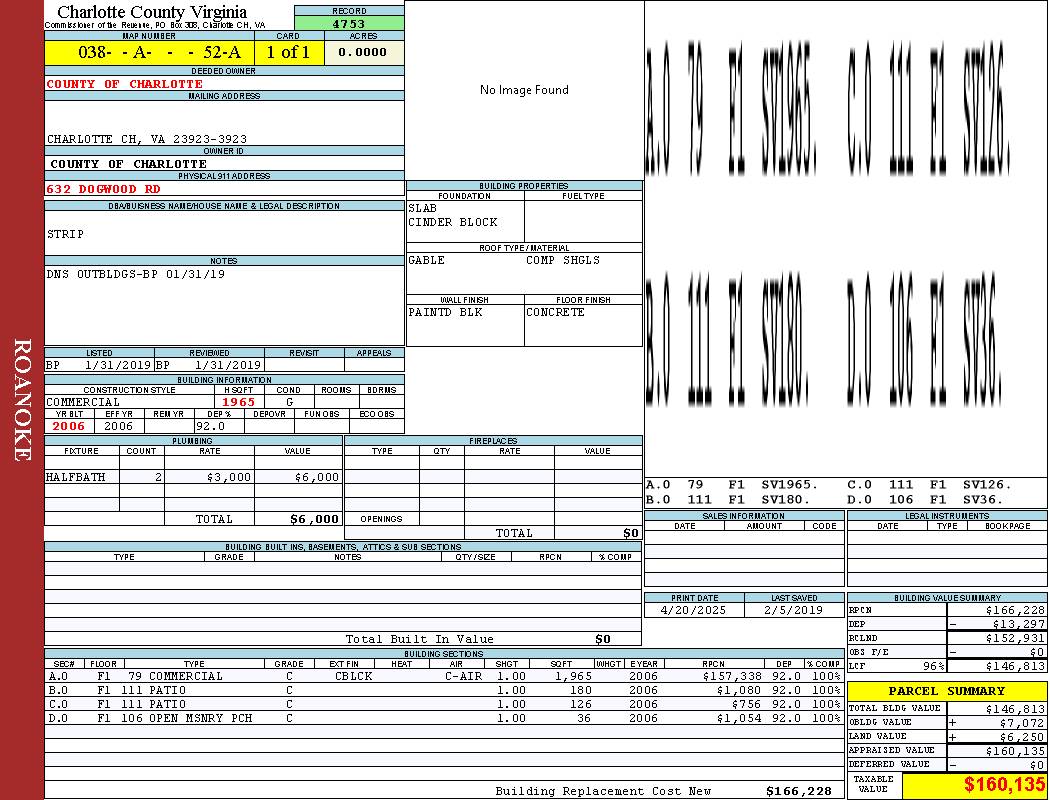The image size is (1050, 800).
Task: Click RPCN value $157,338
Action: click(732, 676)
